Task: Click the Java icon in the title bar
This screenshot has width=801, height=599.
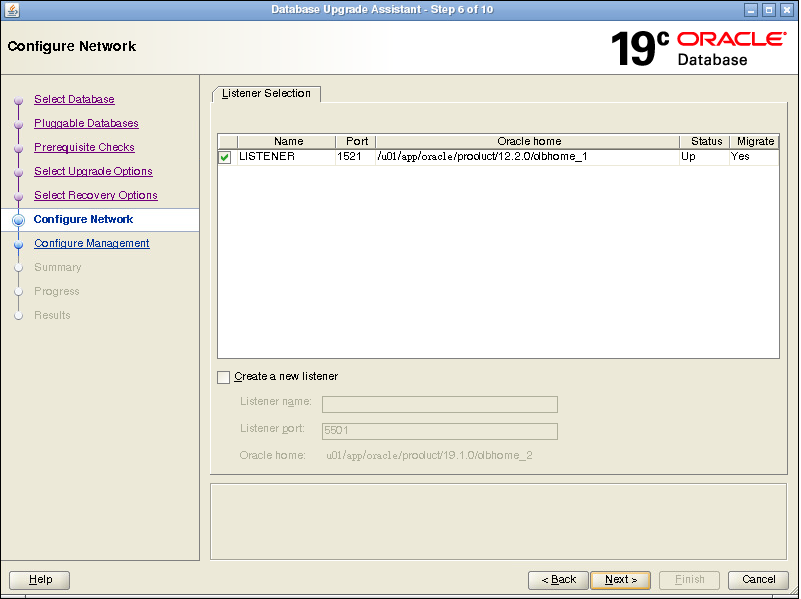Action: [11, 10]
